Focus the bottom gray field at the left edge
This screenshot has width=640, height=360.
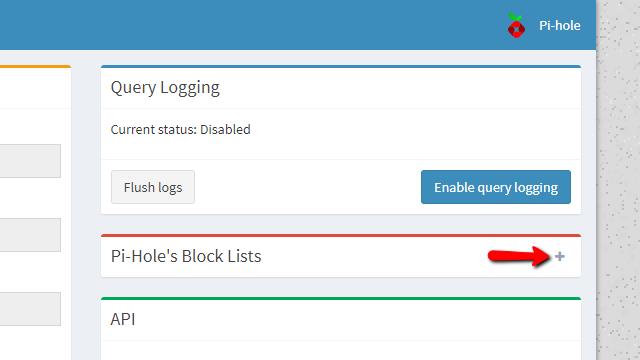[x=30, y=309]
